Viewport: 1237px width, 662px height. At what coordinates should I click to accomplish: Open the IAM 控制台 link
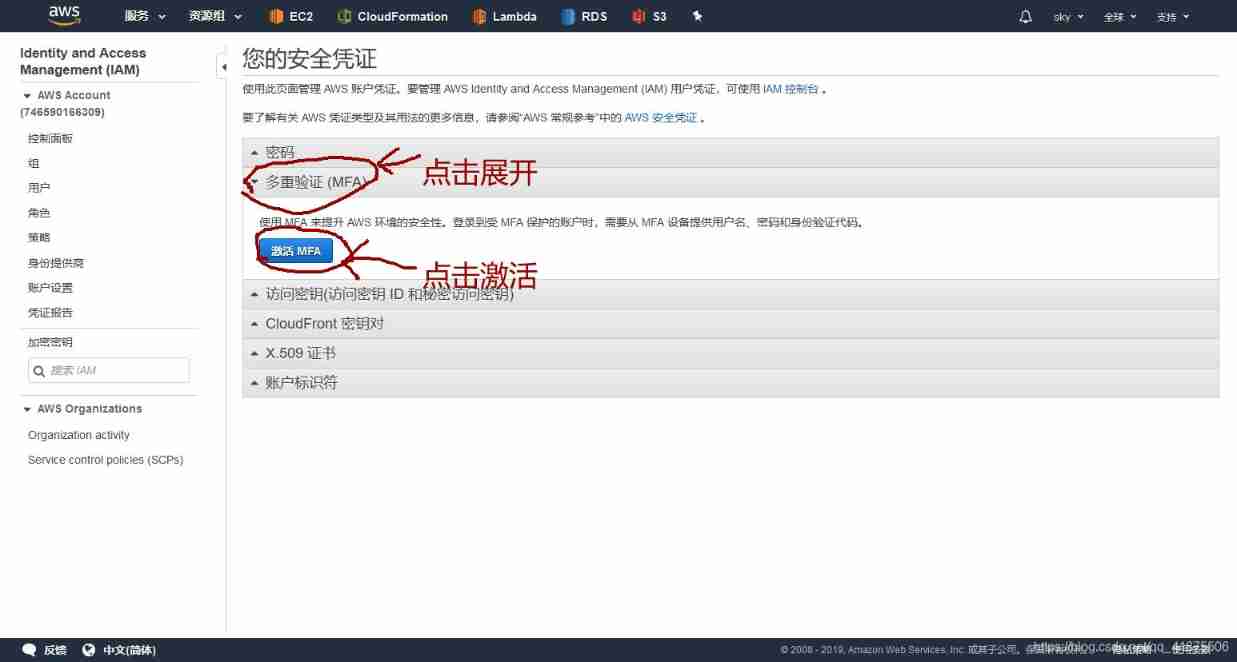(791, 89)
